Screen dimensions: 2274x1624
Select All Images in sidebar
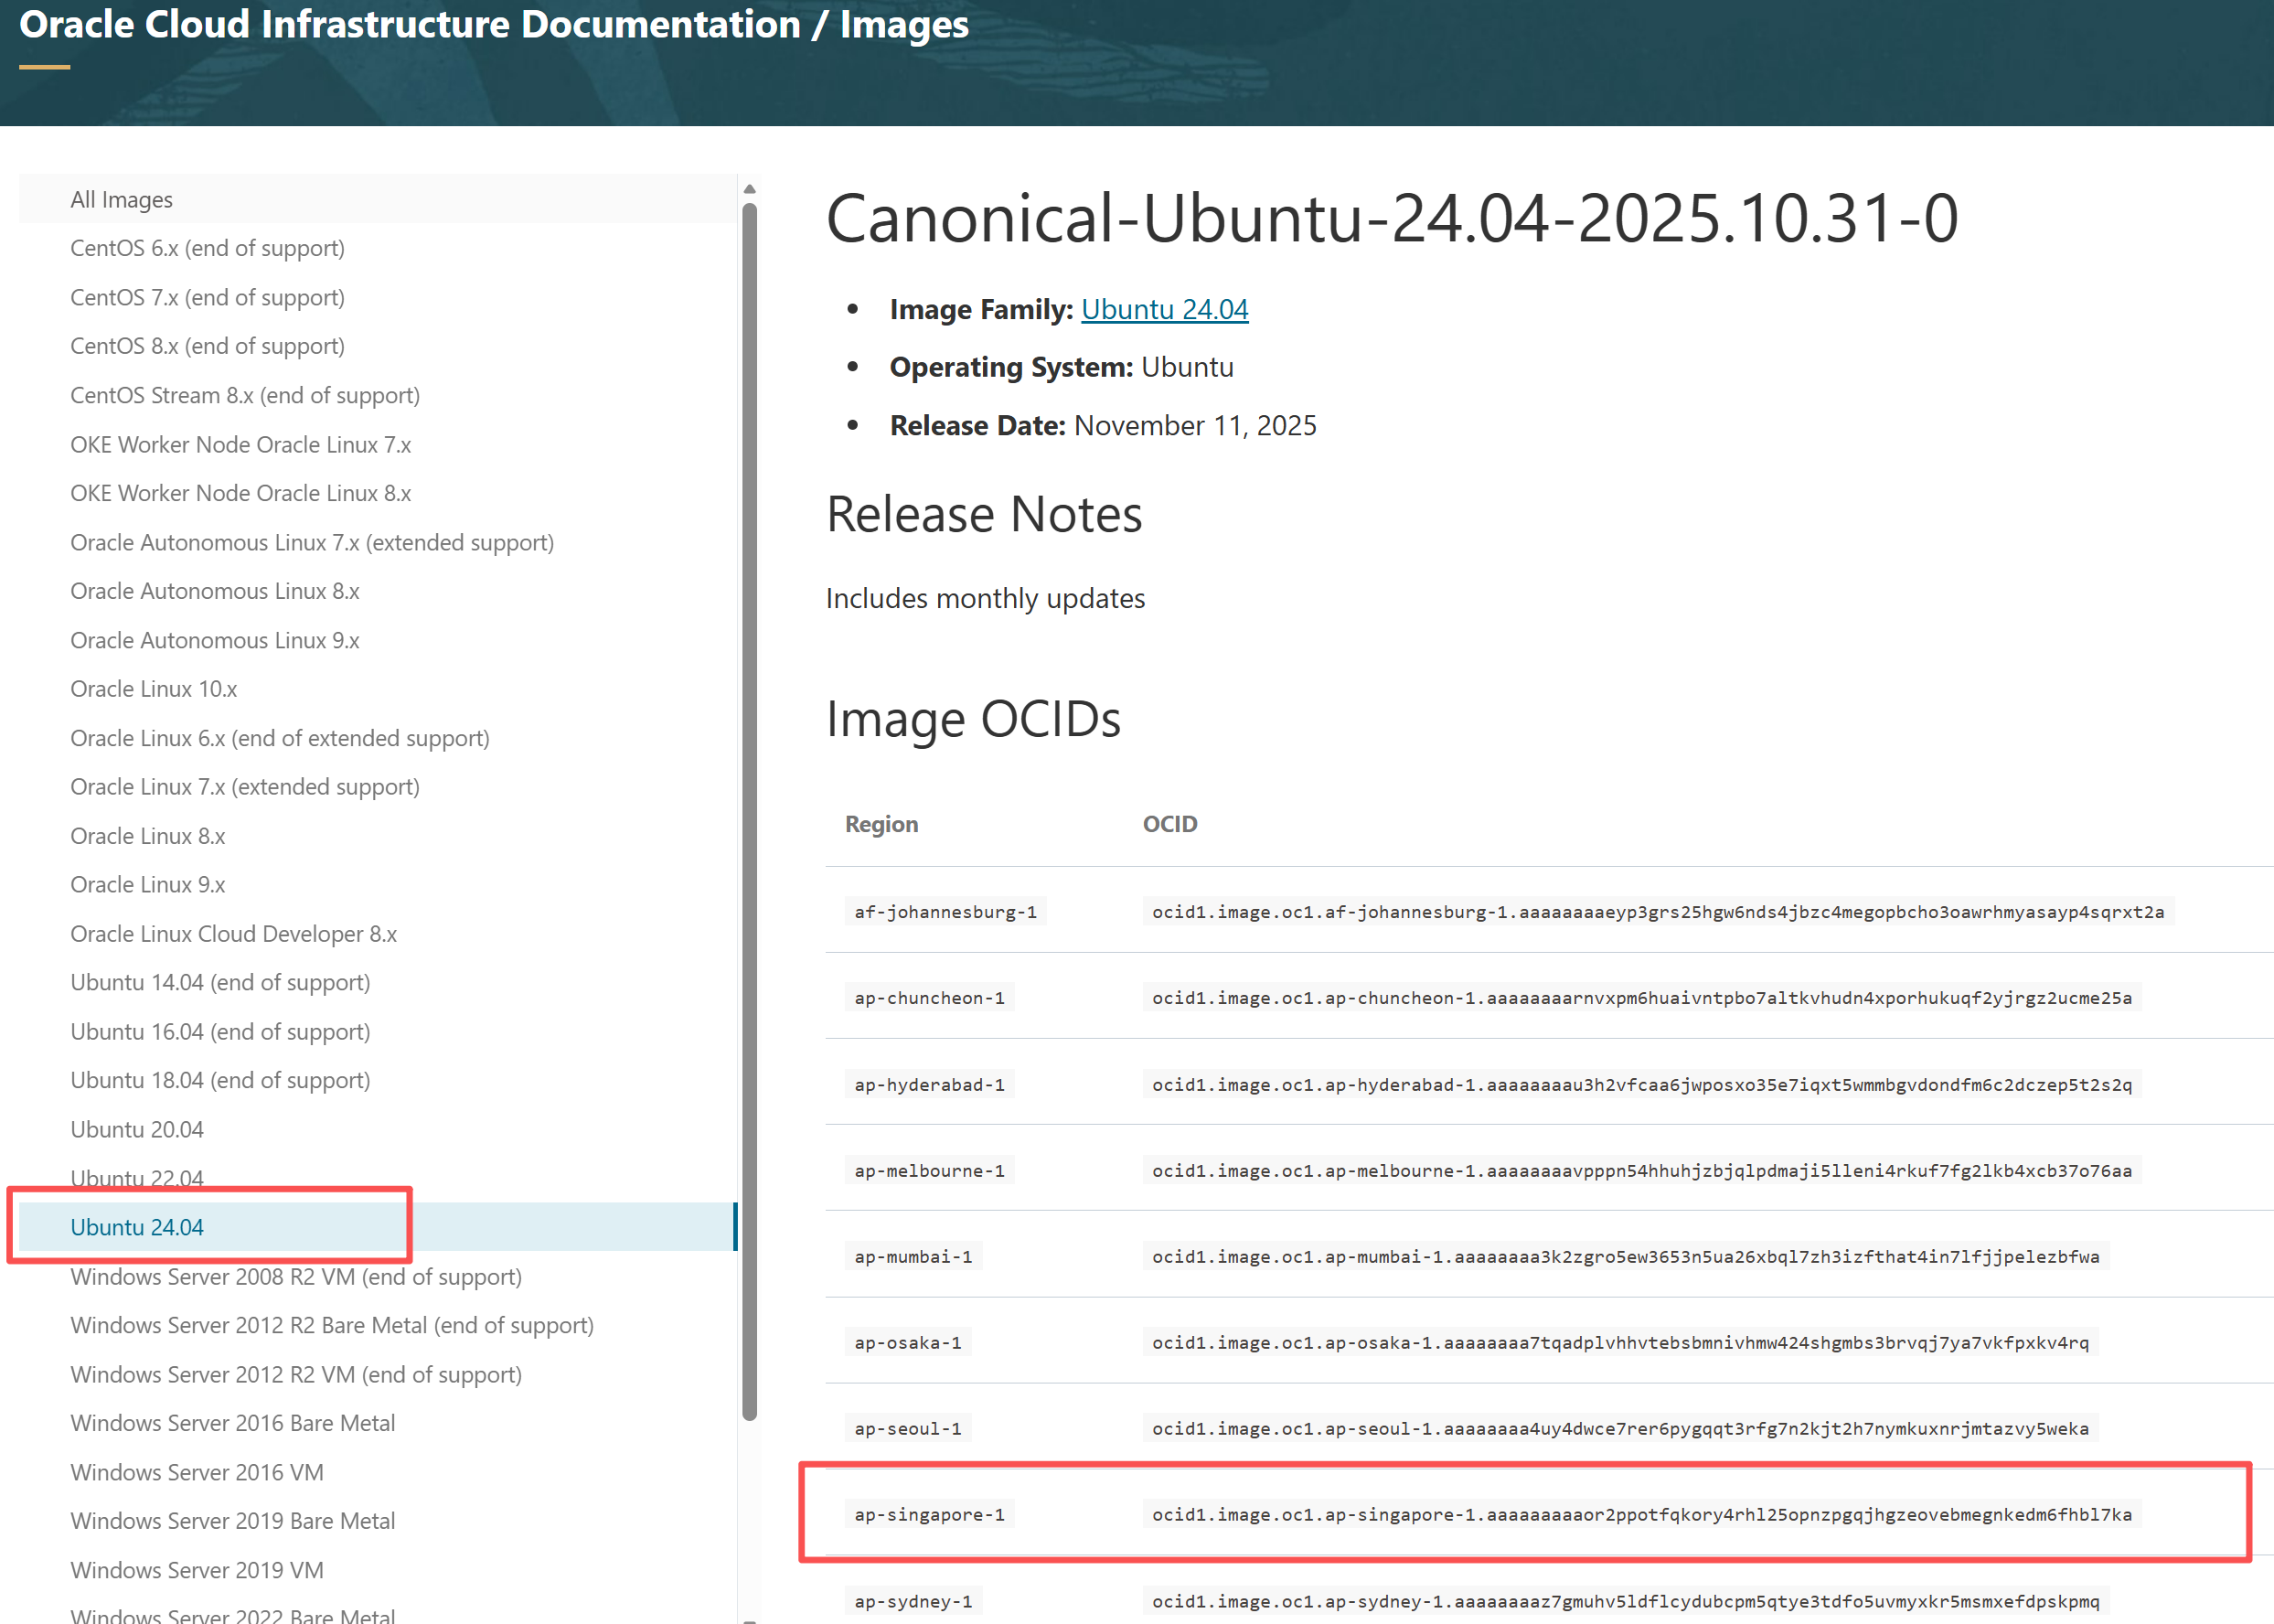point(121,200)
